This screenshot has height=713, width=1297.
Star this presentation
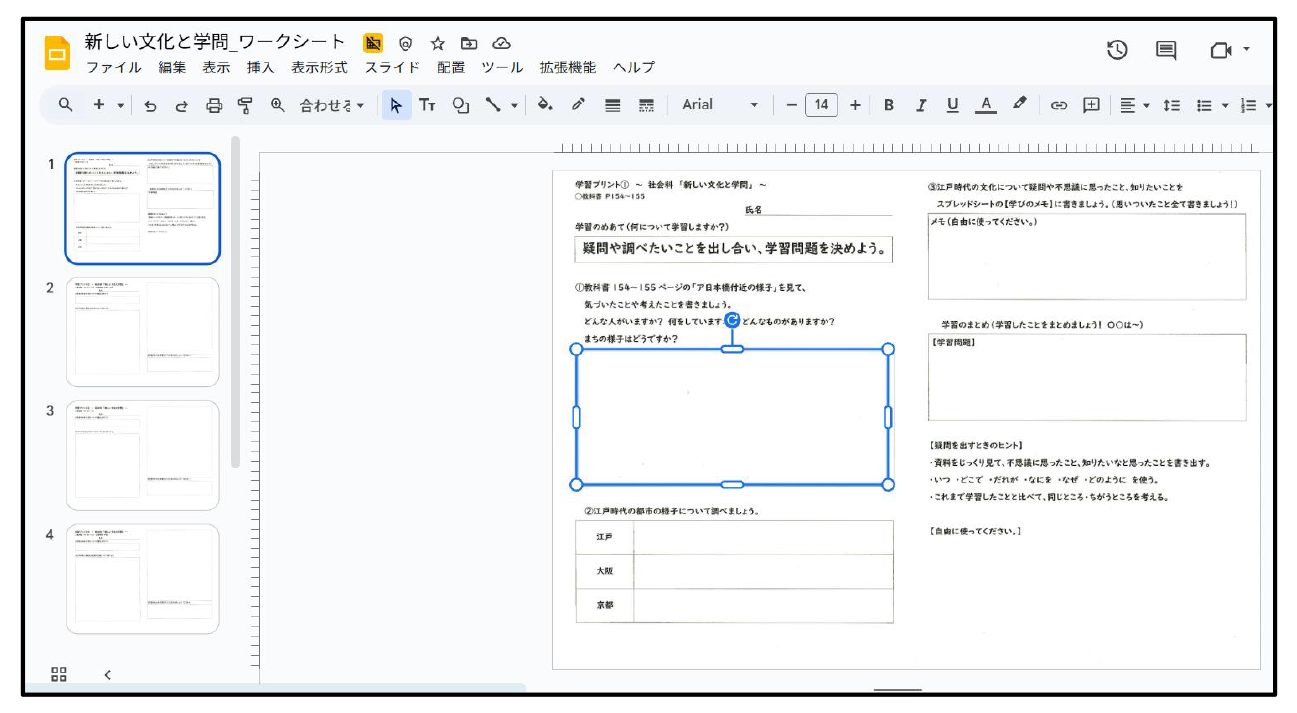click(437, 43)
